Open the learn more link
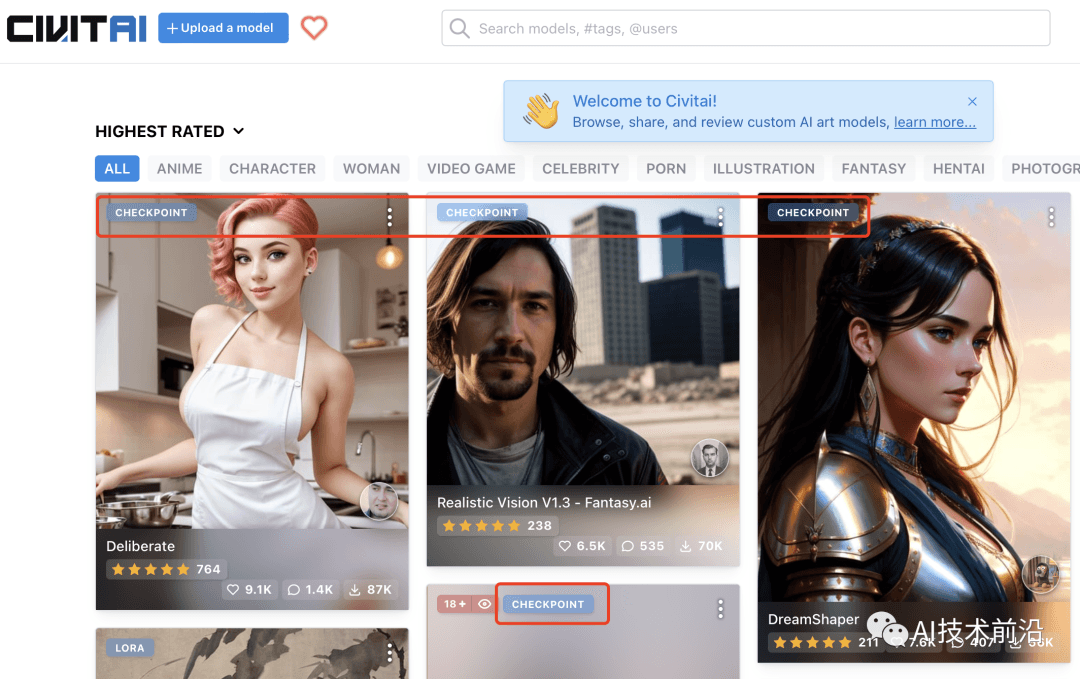The height and width of the screenshot is (679, 1080). tap(934, 122)
